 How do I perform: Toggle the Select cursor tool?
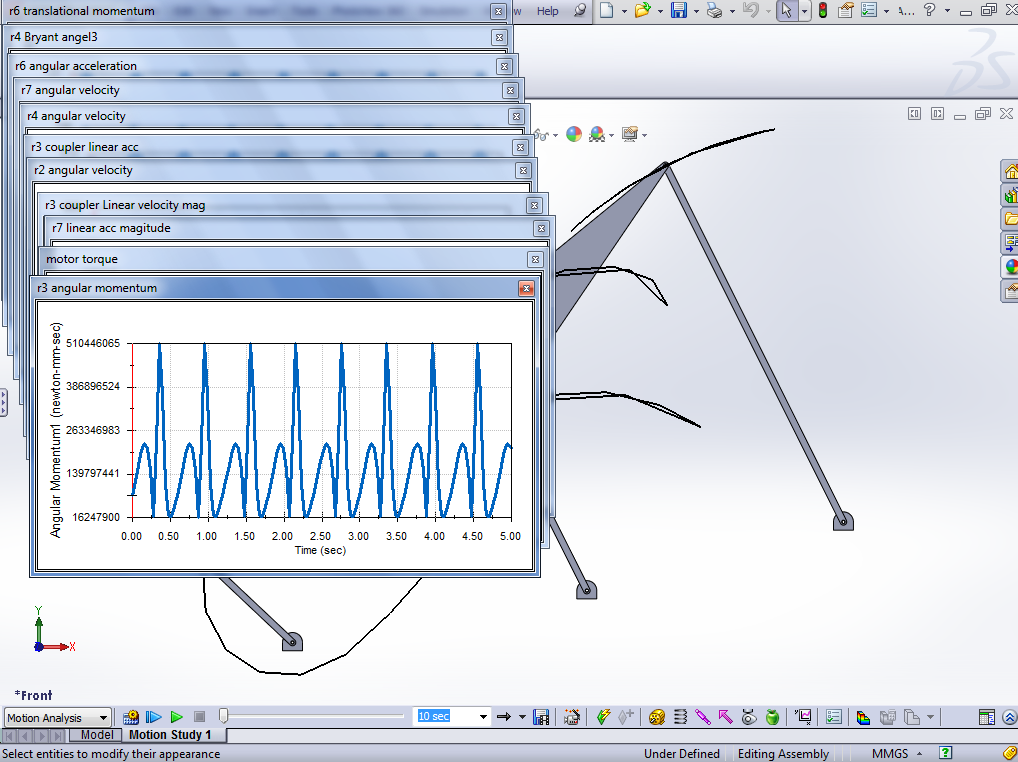(x=787, y=10)
